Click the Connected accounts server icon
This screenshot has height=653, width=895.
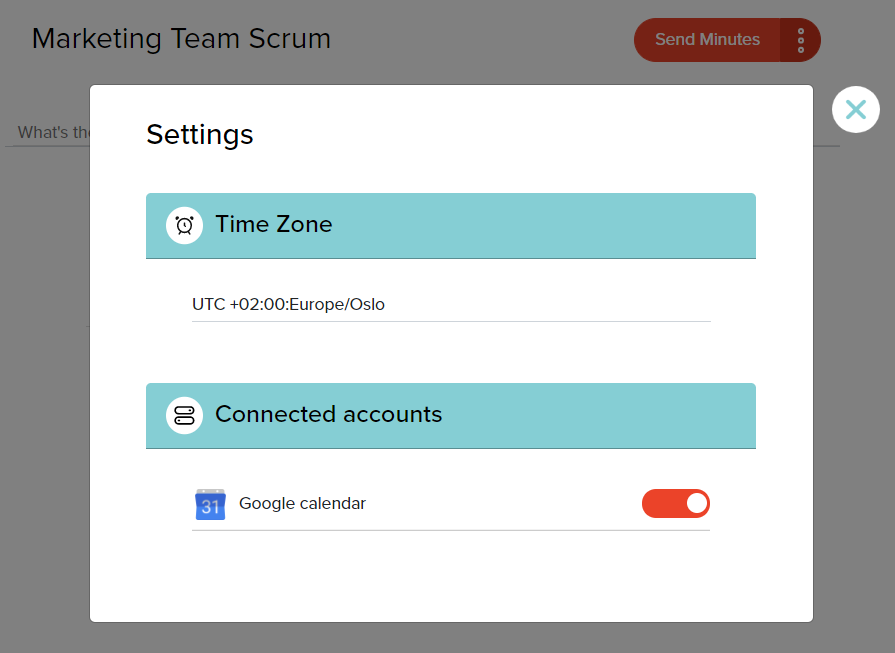pos(184,416)
